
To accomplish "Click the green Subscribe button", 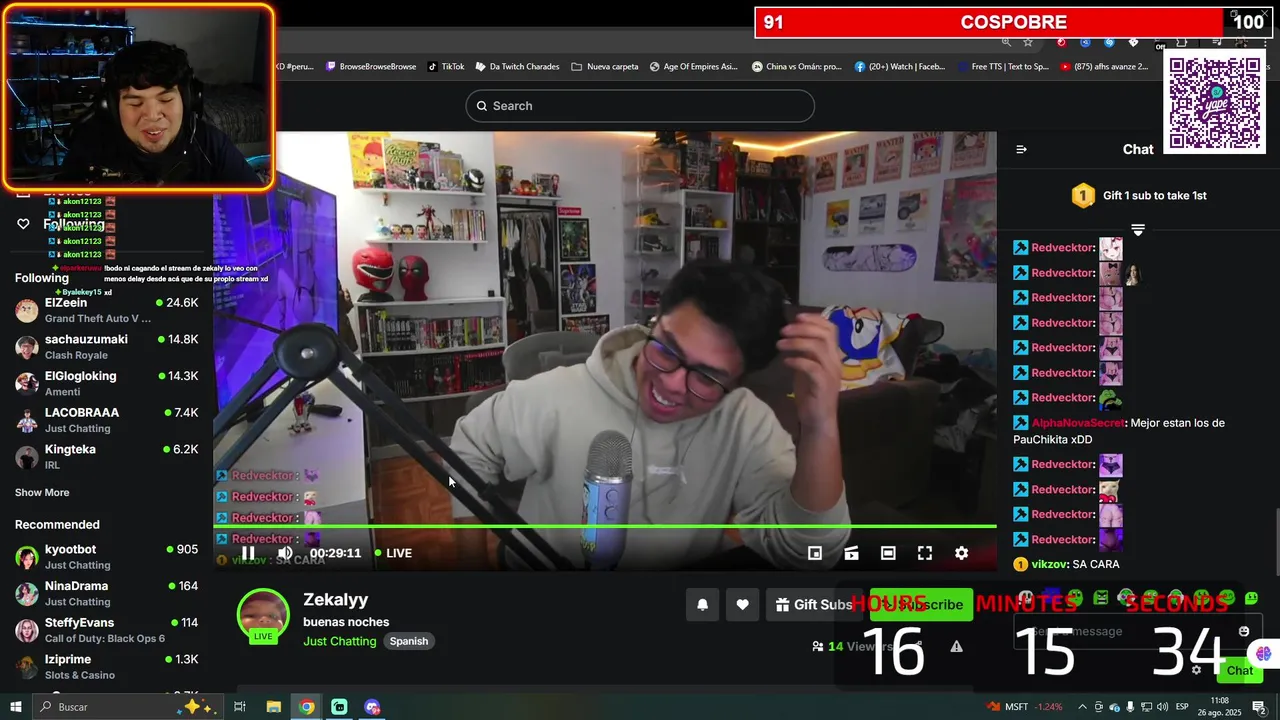I will pos(921,604).
